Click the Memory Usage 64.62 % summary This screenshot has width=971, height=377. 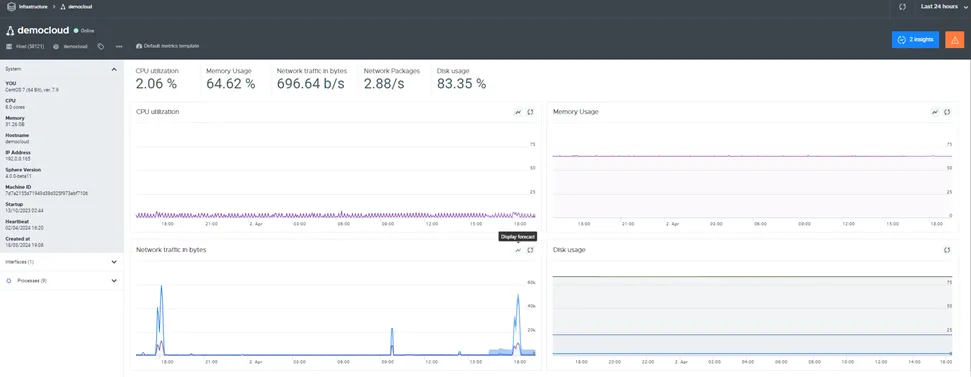point(230,79)
